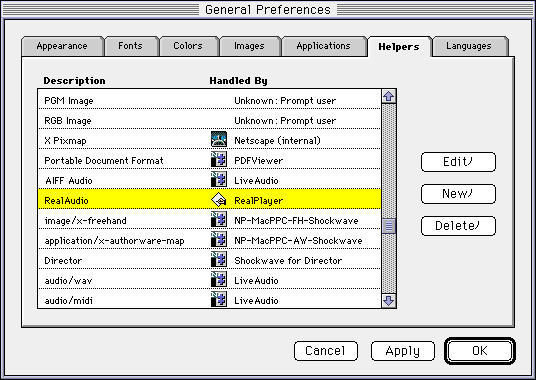
Task: Click the Netscape icon beside X Pixmap
Action: coord(219,139)
